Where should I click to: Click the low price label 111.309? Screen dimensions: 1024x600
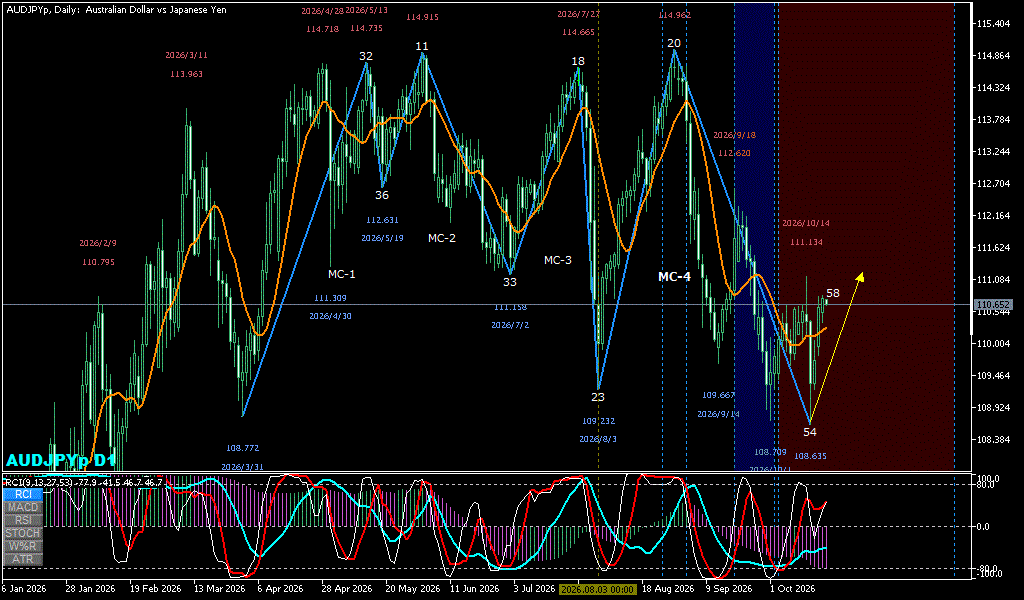pyautogui.click(x=330, y=298)
